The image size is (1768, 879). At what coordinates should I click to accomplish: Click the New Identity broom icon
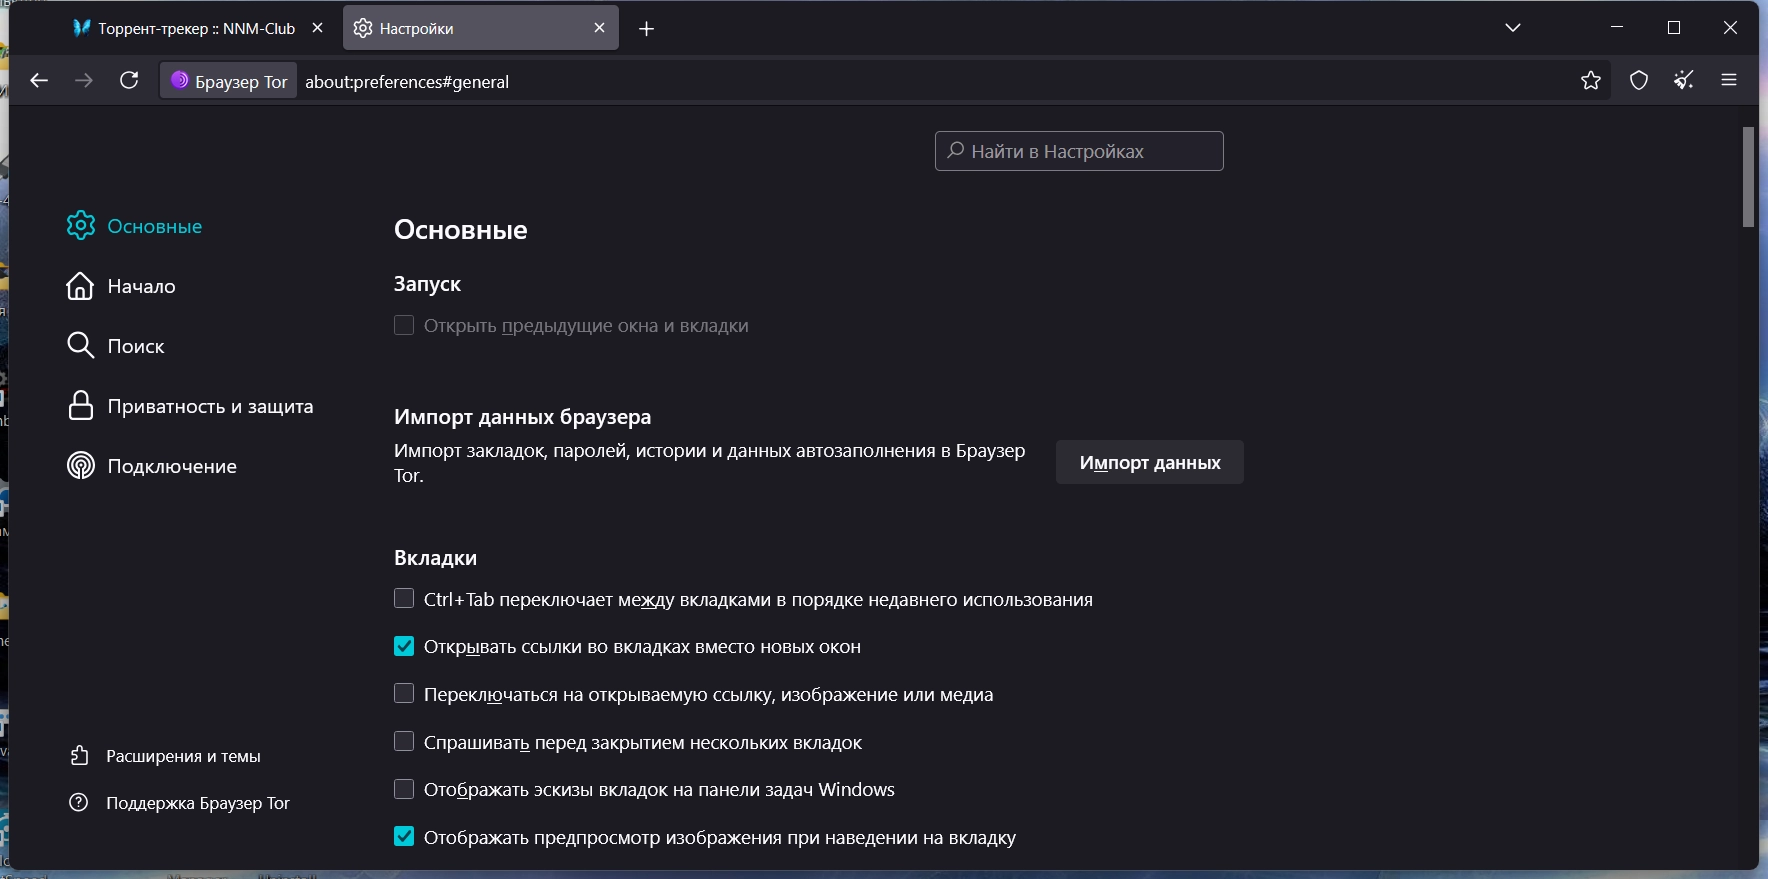coord(1684,81)
